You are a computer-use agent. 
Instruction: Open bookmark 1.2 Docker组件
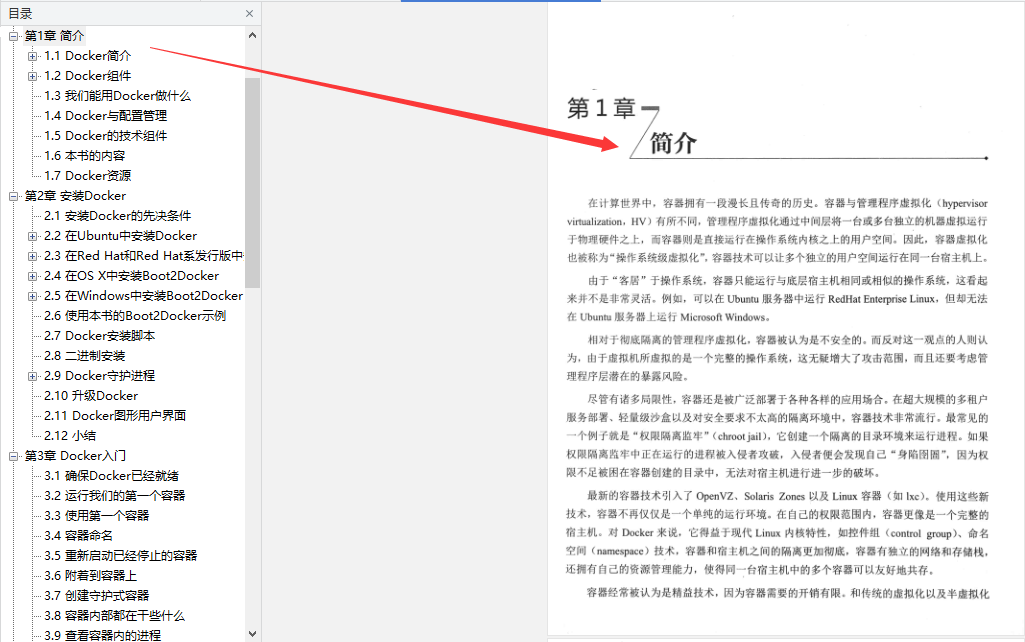pyautogui.click(x=88, y=76)
